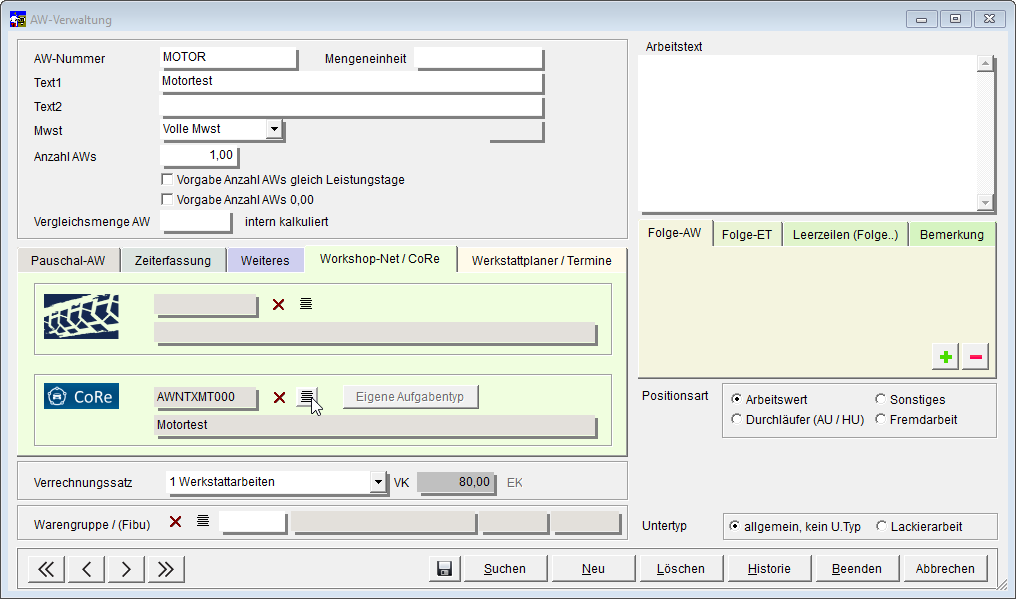The image size is (1016, 599).
Task: Click into the Arbeitstext text area
Action: [809, 133]
